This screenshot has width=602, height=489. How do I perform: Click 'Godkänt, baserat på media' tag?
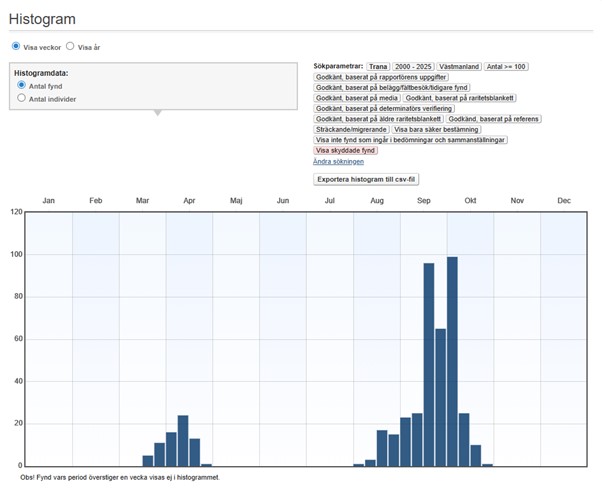coord(357,98)
